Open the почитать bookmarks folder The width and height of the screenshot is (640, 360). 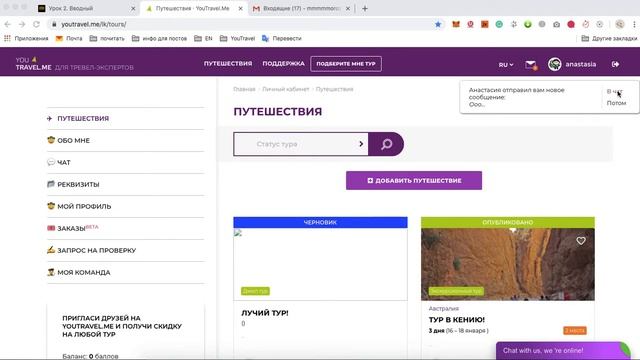coord(107,38)
